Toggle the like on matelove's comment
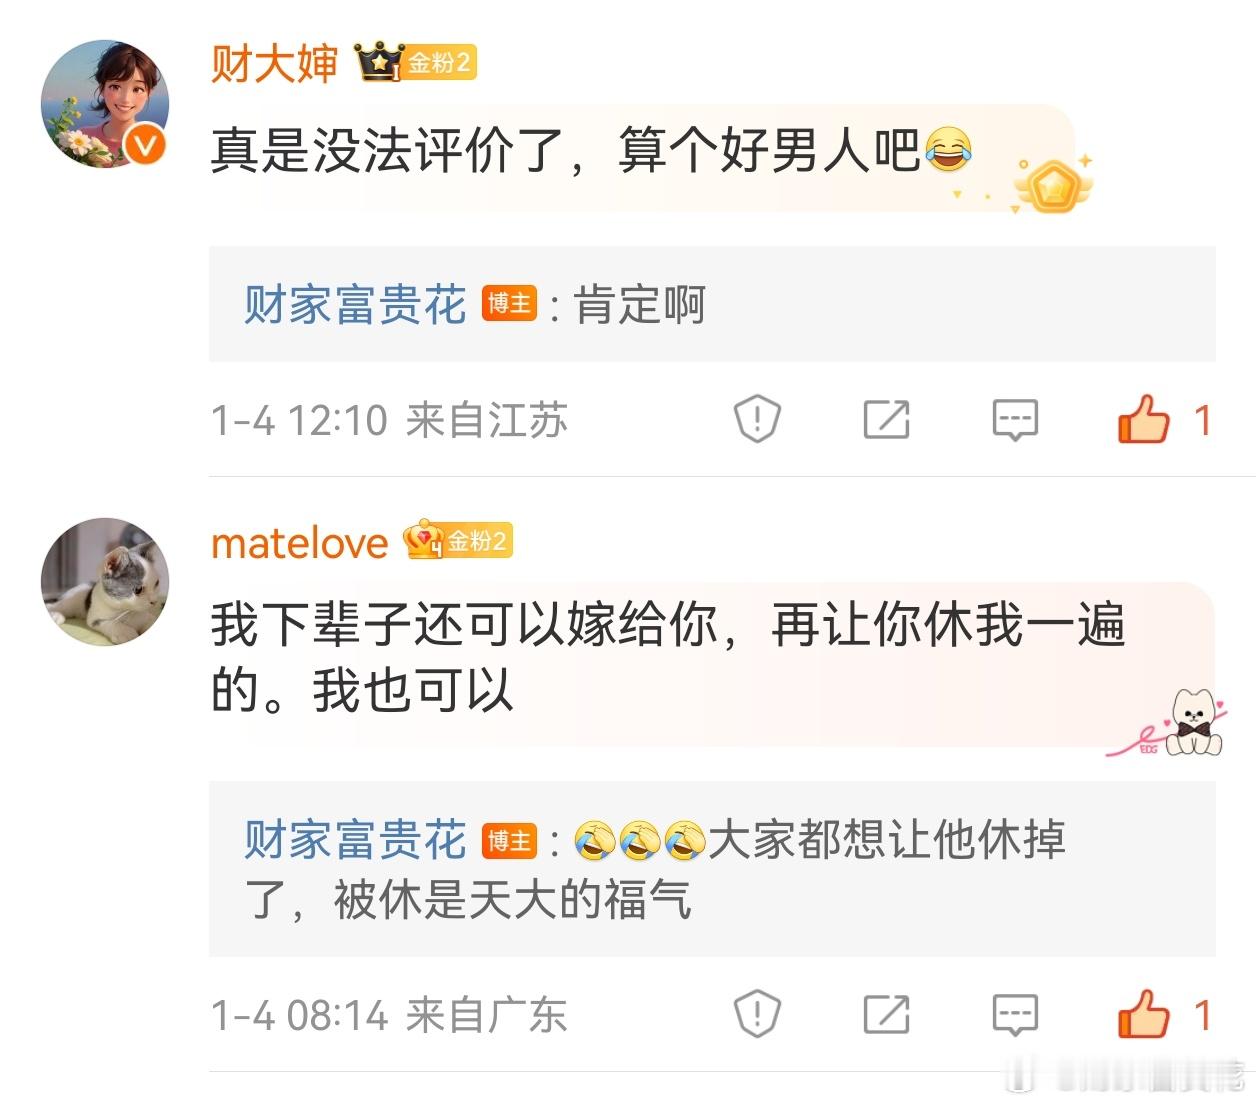This screenshot has height=1106, width=1256. tap(1144, 1015)
